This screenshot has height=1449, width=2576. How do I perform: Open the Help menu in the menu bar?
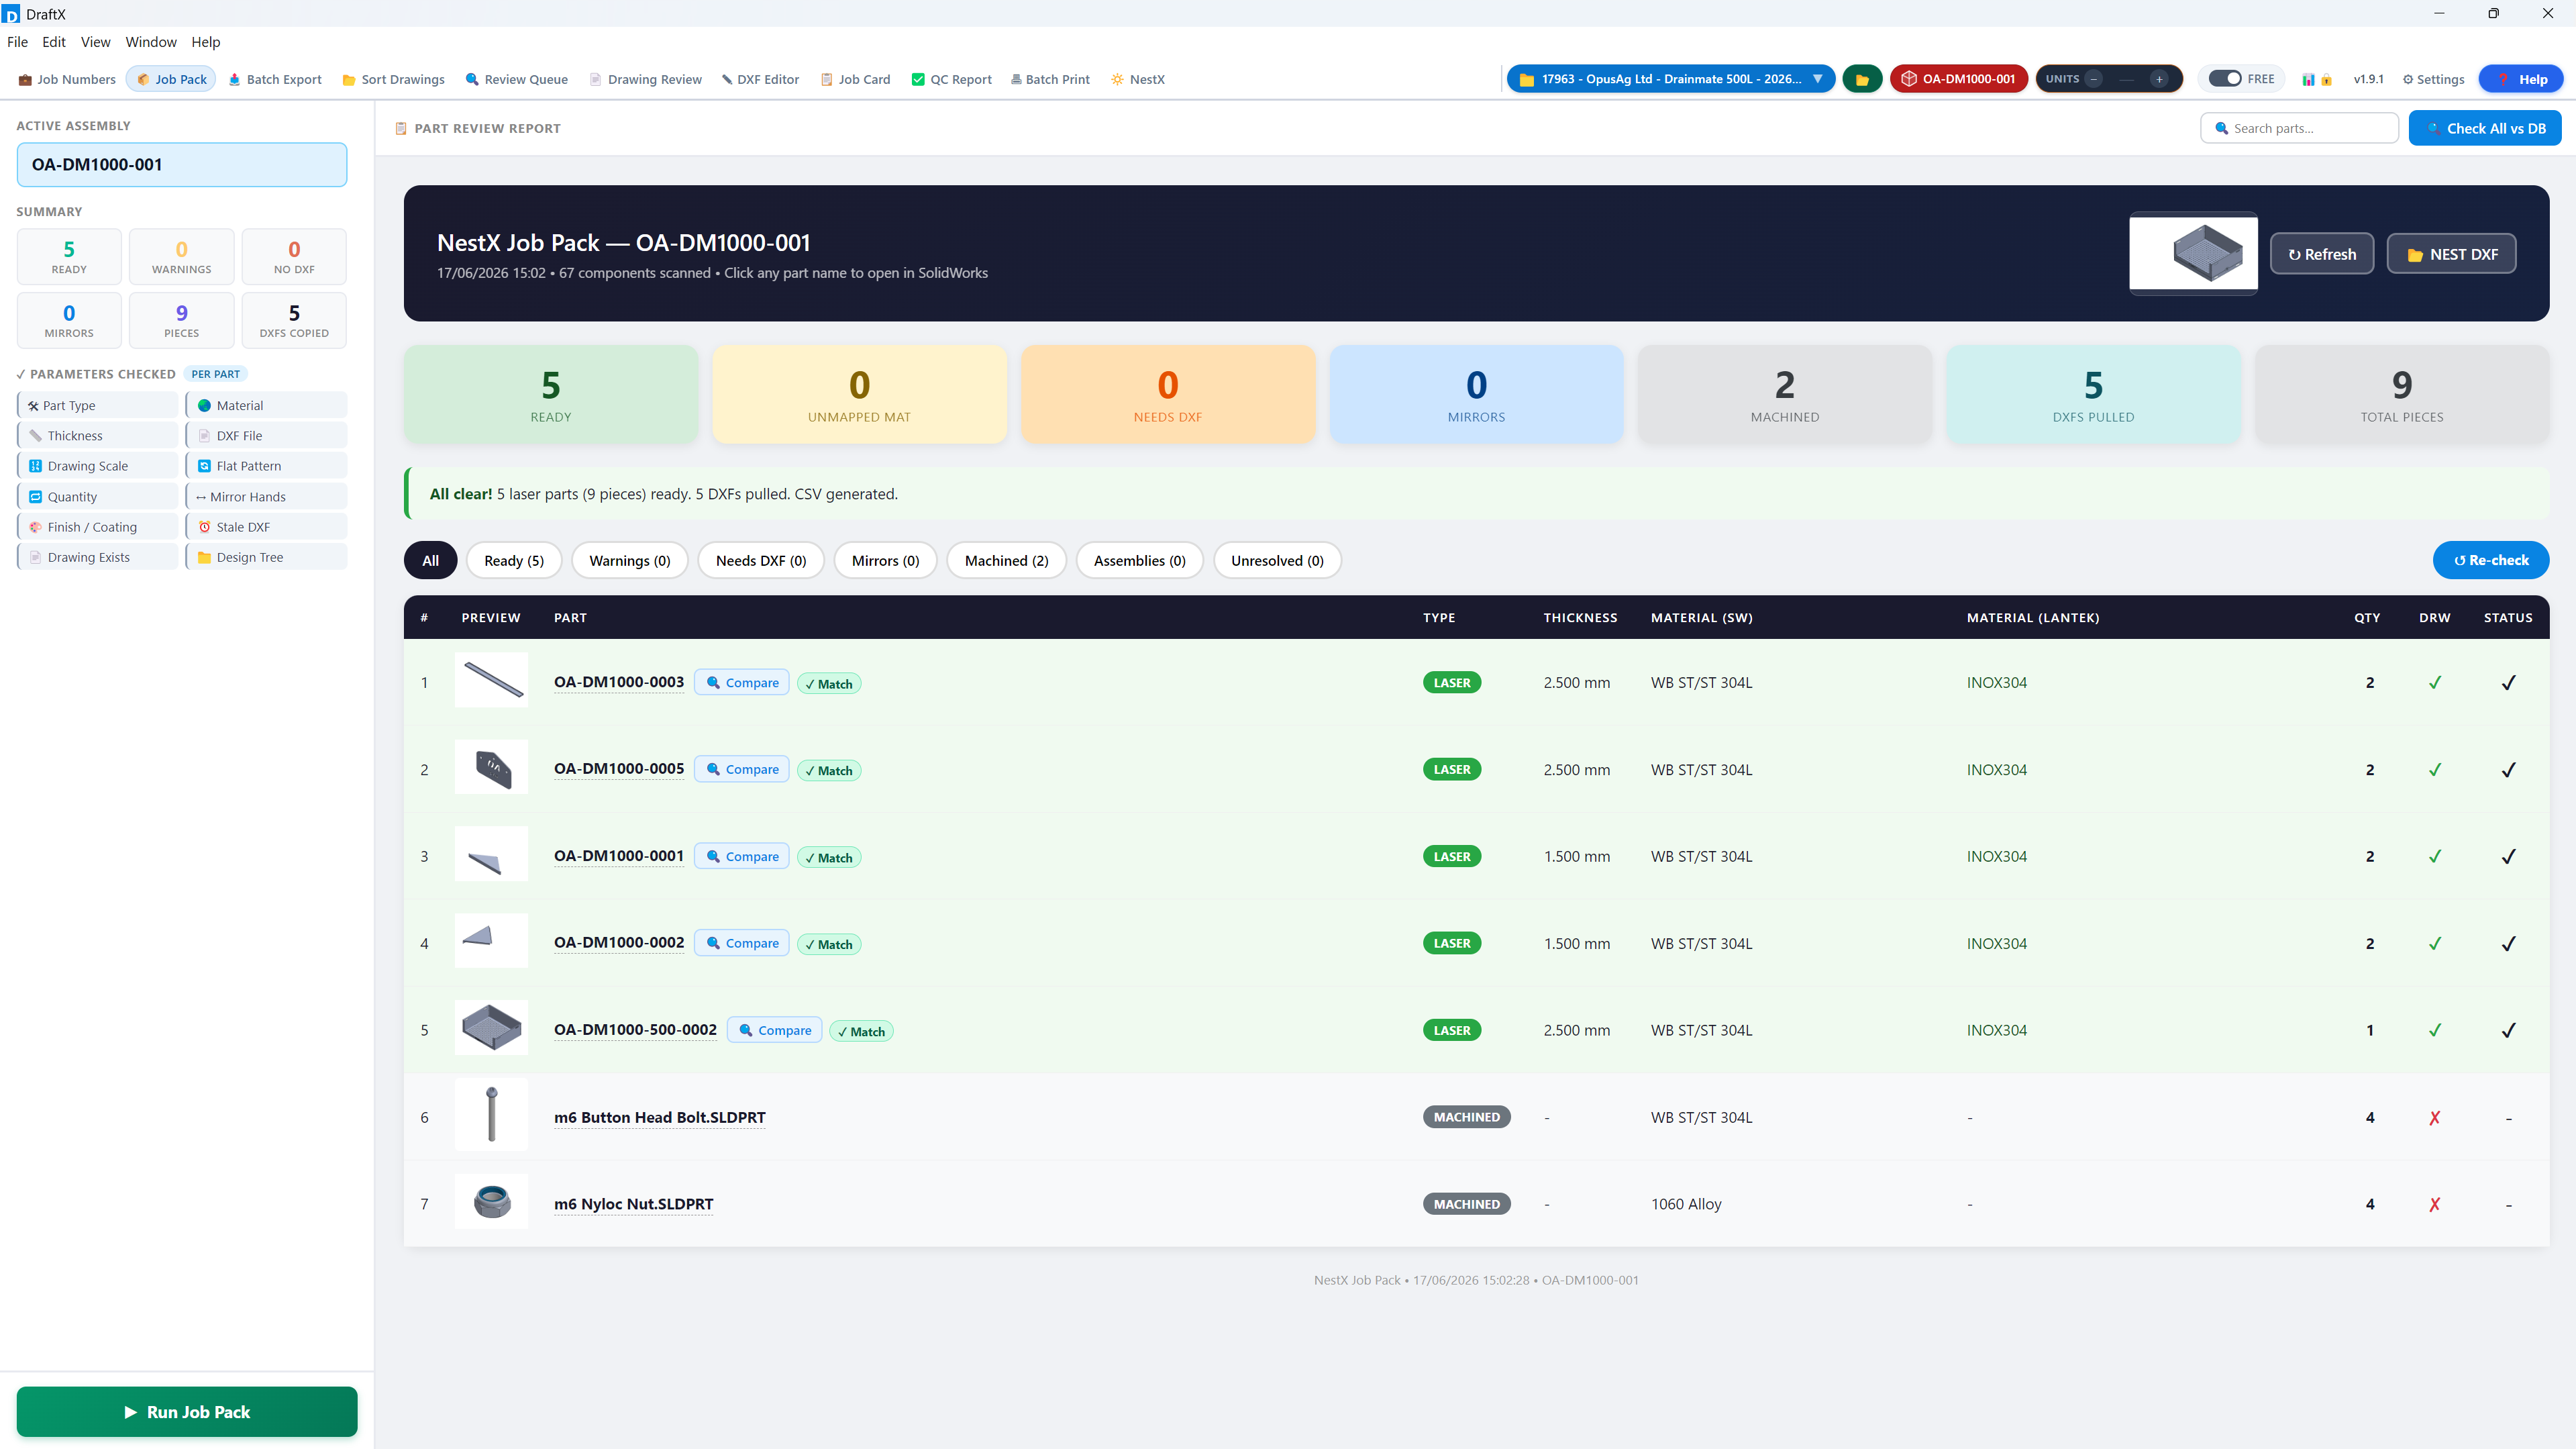(x=206, y=42)
